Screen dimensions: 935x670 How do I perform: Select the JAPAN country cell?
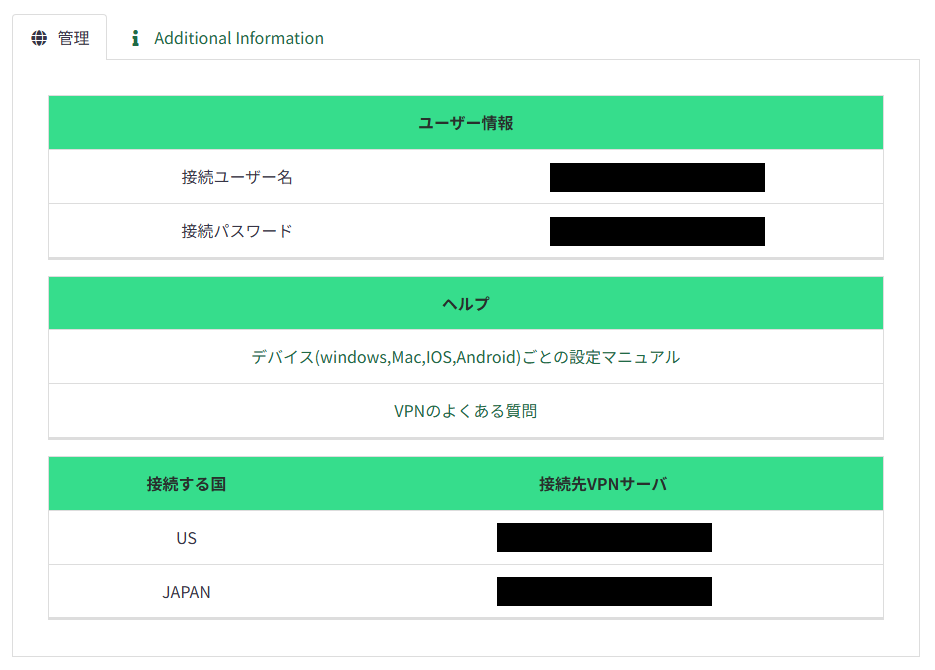coord(186,592)
